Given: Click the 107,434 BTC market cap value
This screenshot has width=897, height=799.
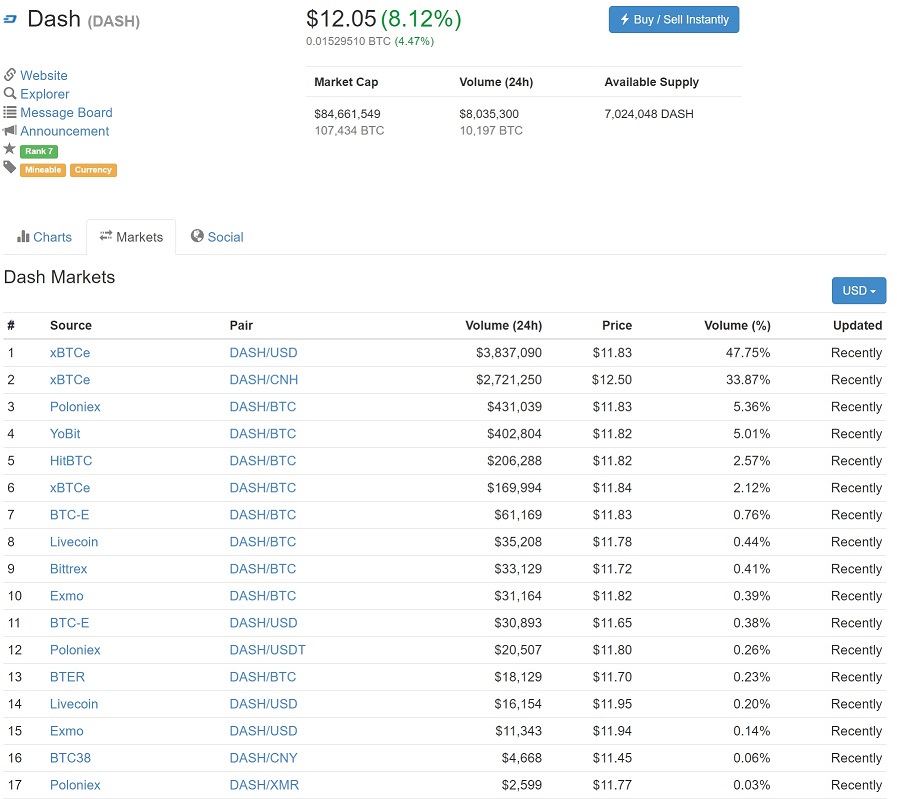Looking at the screenshot, I should tap(349, 130).
